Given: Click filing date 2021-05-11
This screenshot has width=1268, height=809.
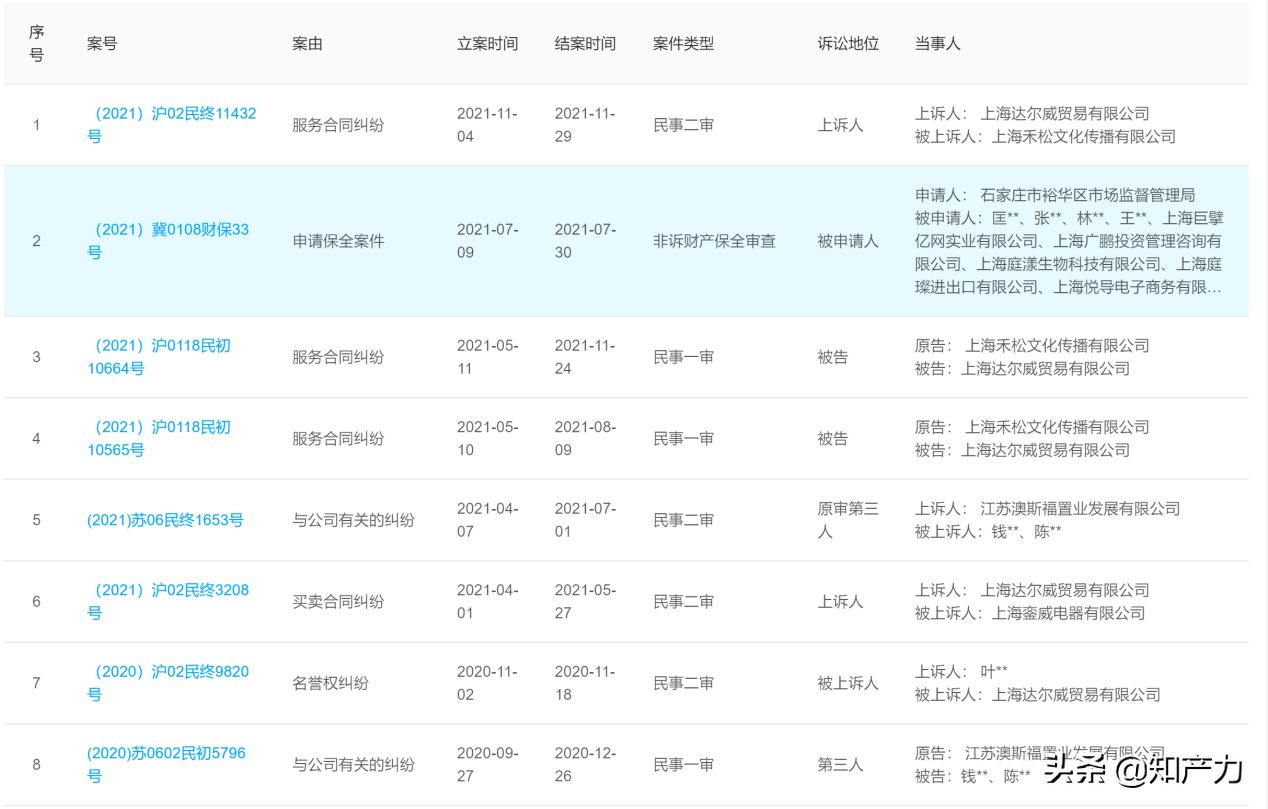Looking at the screenshot, I should tap(487, 357).
